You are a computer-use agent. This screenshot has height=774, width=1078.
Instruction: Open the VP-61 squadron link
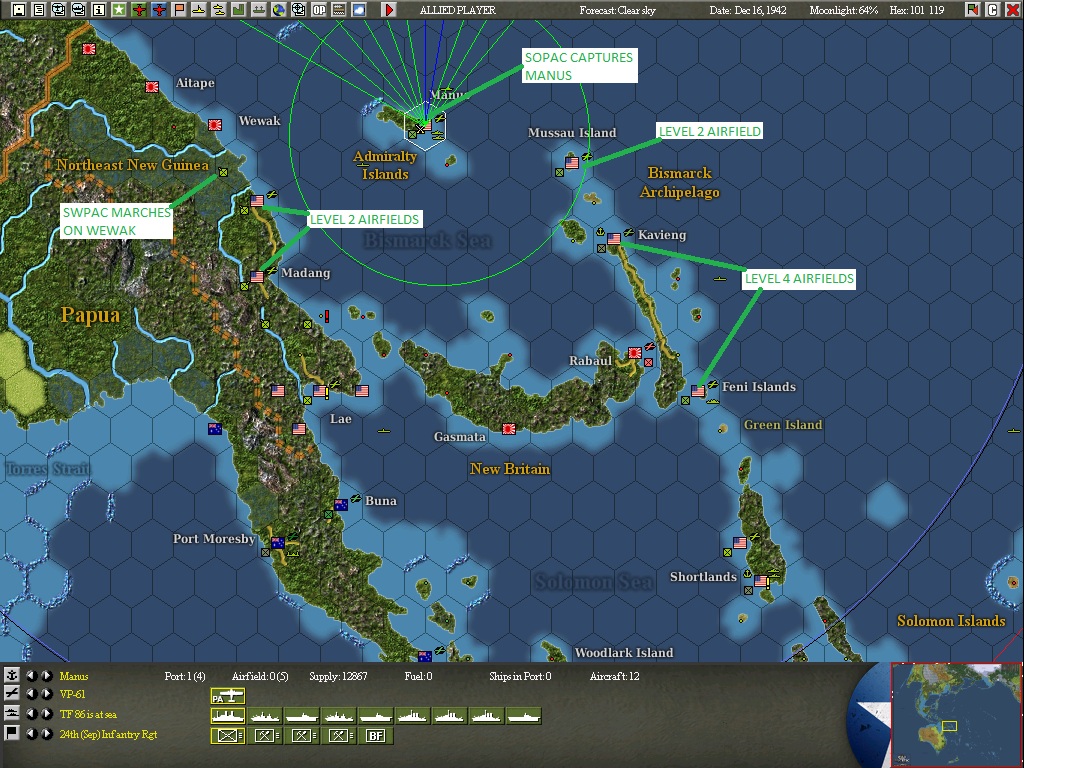[x=72, y=694]
